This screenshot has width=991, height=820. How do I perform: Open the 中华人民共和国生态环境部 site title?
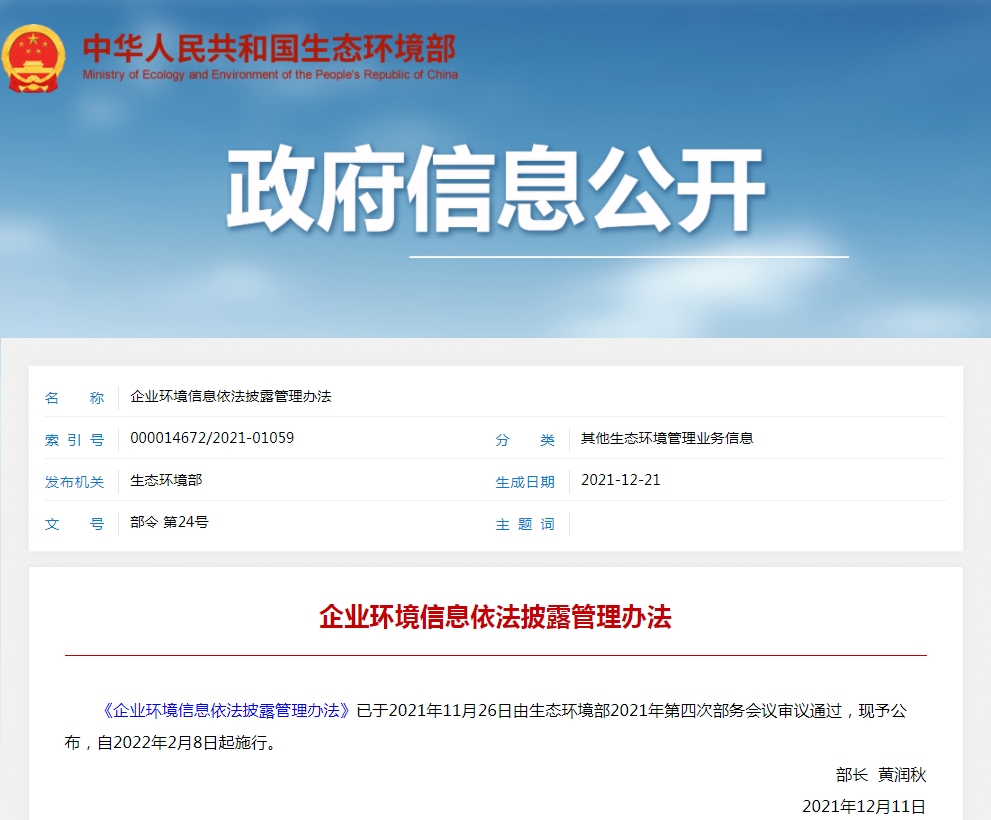tap(269, 48)
